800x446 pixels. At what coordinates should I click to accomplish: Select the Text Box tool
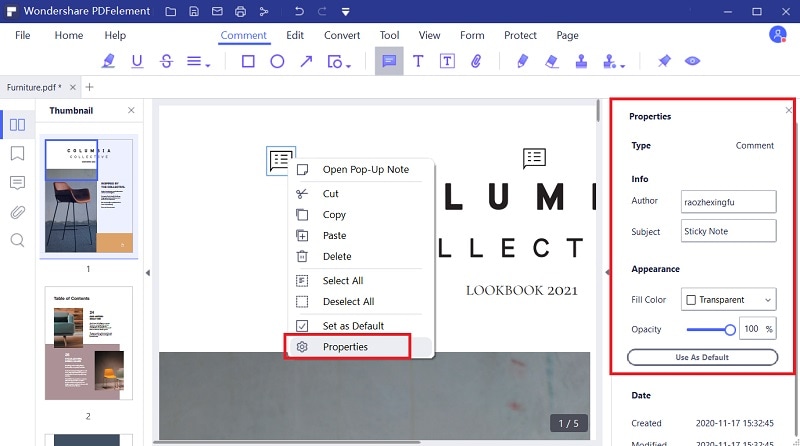point(447,61)
